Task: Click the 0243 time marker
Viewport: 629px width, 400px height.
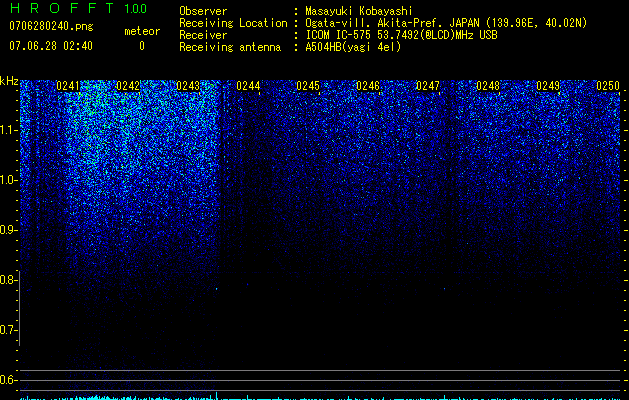Action: [188, 86]
